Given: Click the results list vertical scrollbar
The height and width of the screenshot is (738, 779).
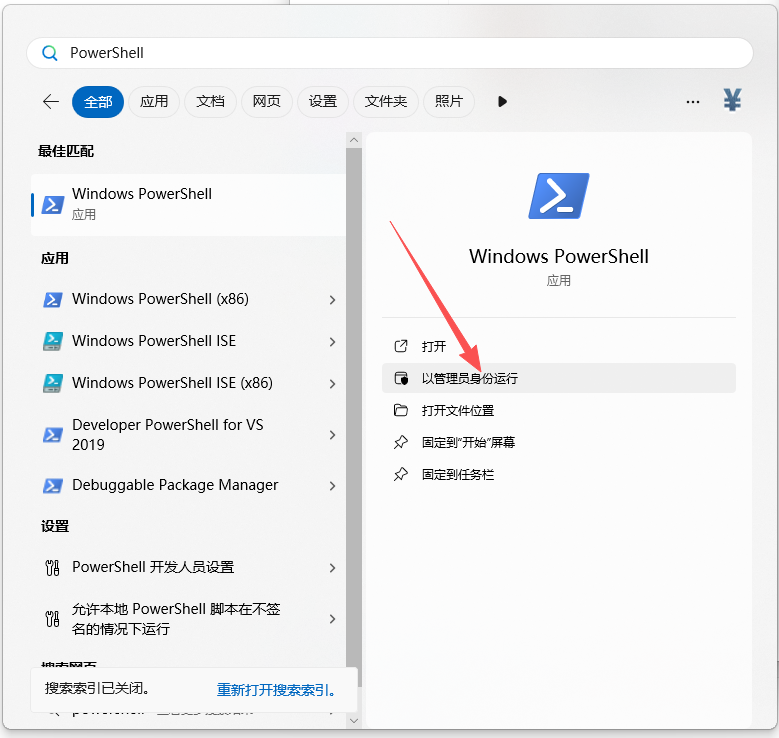Looking at the screenshot, I should click(352, 400).
